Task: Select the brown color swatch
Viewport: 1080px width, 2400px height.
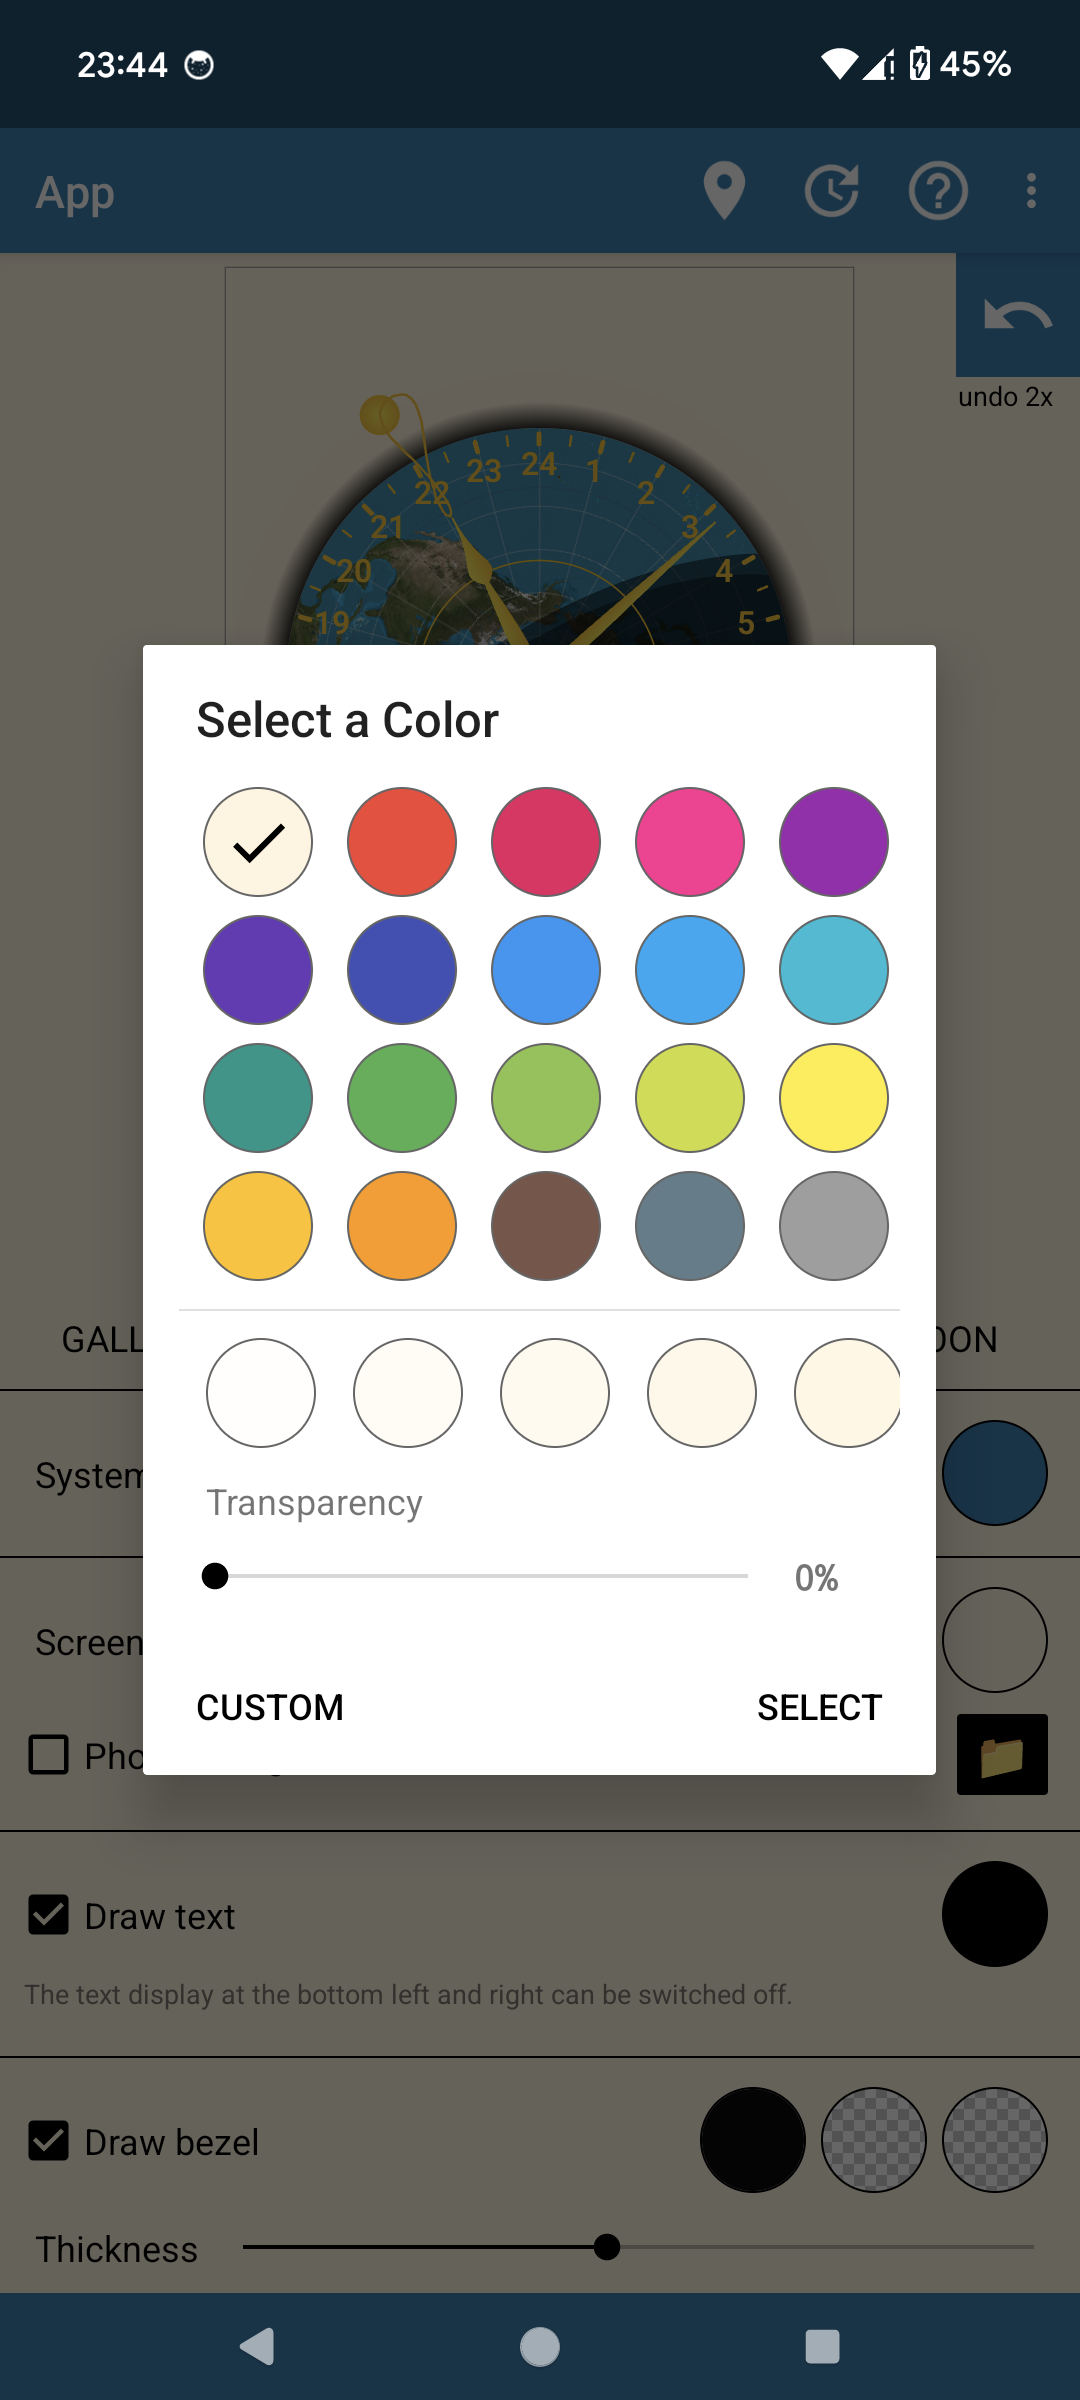Action: pos(546,1226)
